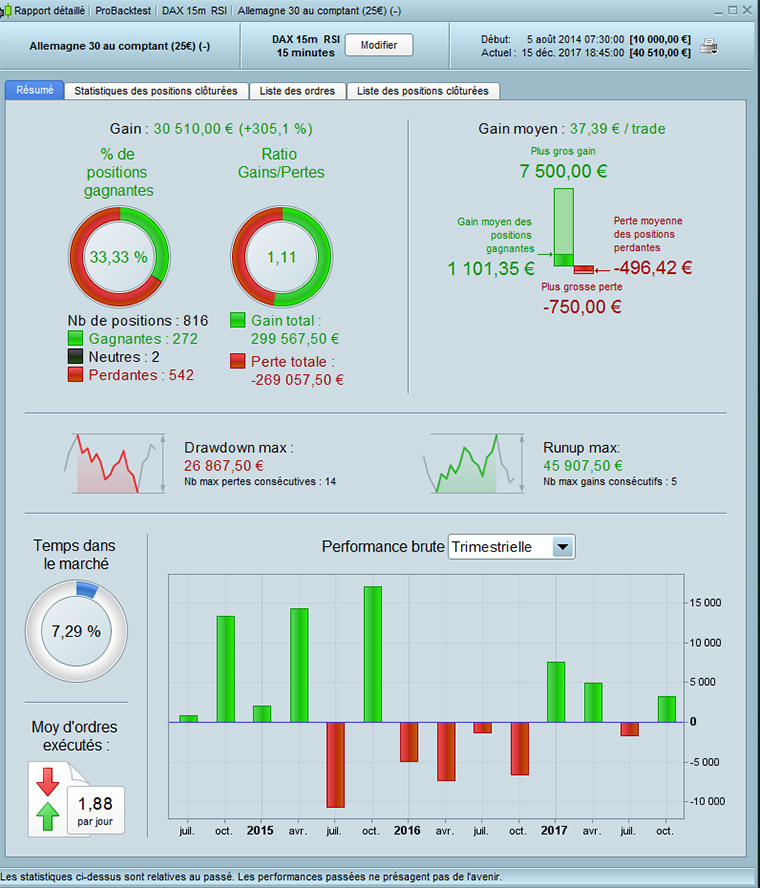Click the winning positions donut chart
Viewport: 760px width, 888px height.
(x=119, y=257)
